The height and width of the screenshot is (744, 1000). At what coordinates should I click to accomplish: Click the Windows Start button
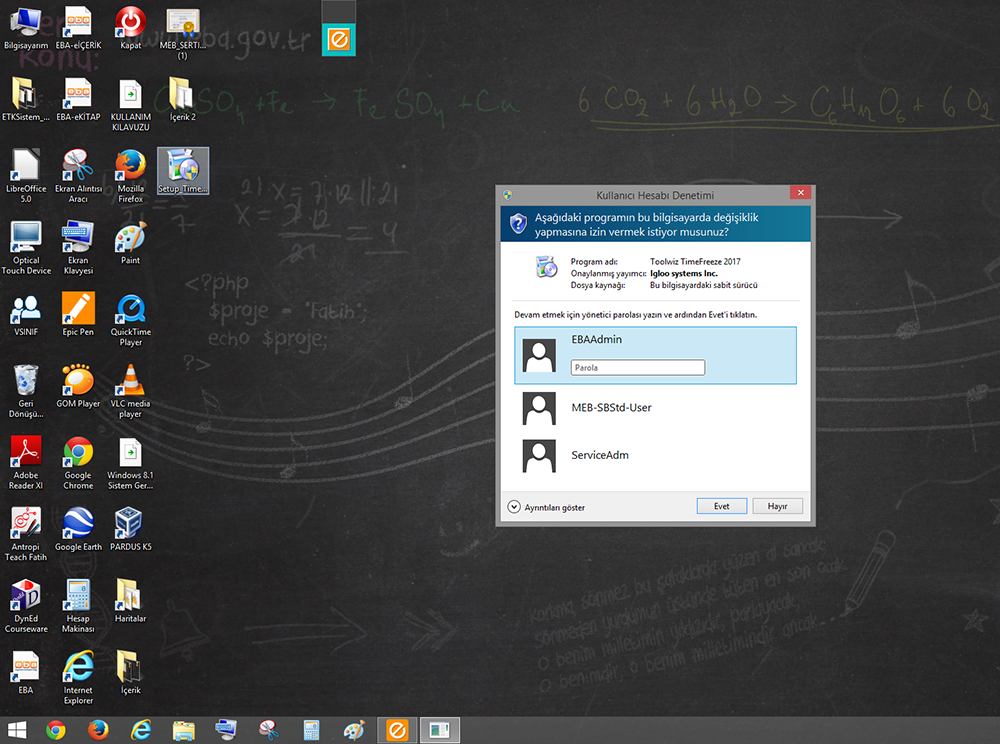pyautogui.click(x=17, y=730)
